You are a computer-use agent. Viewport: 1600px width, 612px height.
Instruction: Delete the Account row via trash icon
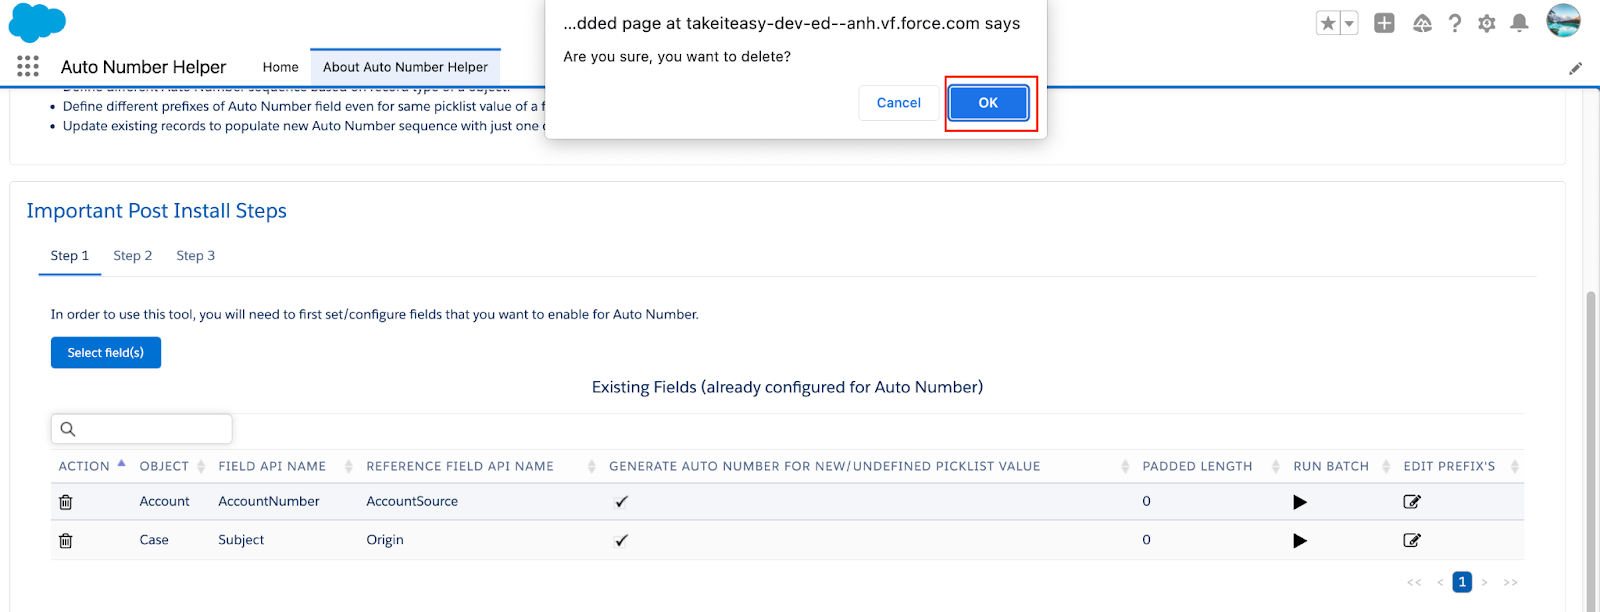click(66, 502)
